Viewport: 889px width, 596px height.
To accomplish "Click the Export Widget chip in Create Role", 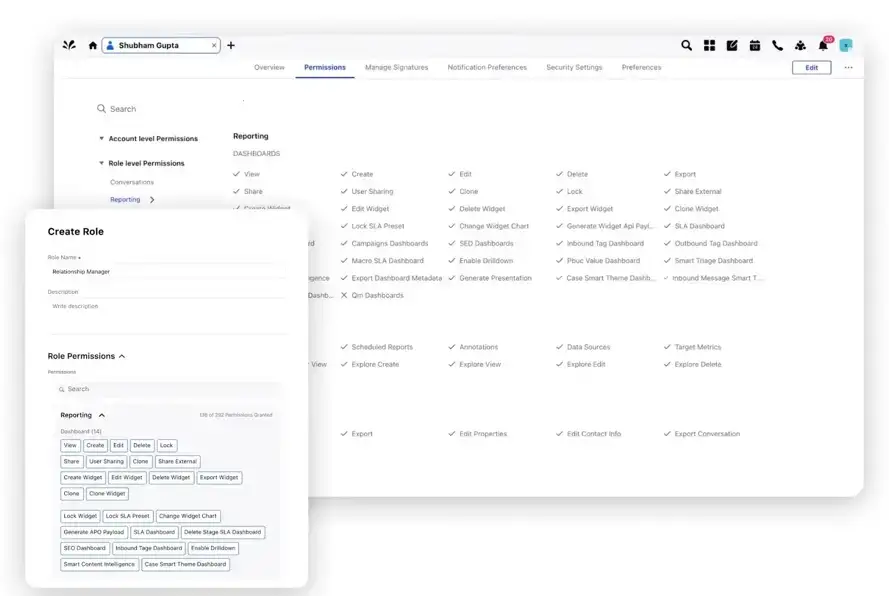I will [219, 477].
